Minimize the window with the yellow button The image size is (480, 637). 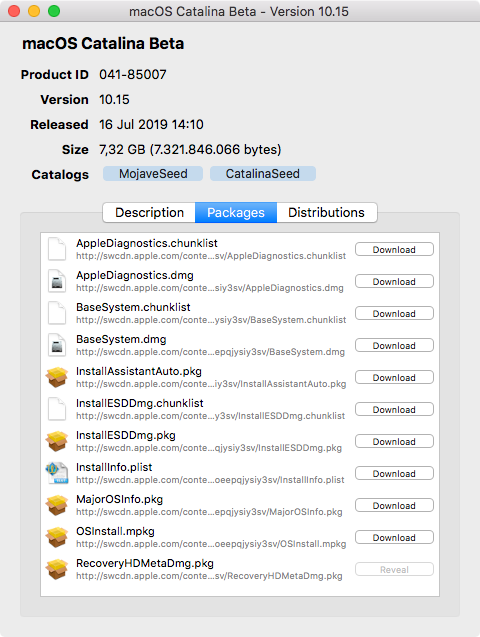coord(34,11)
